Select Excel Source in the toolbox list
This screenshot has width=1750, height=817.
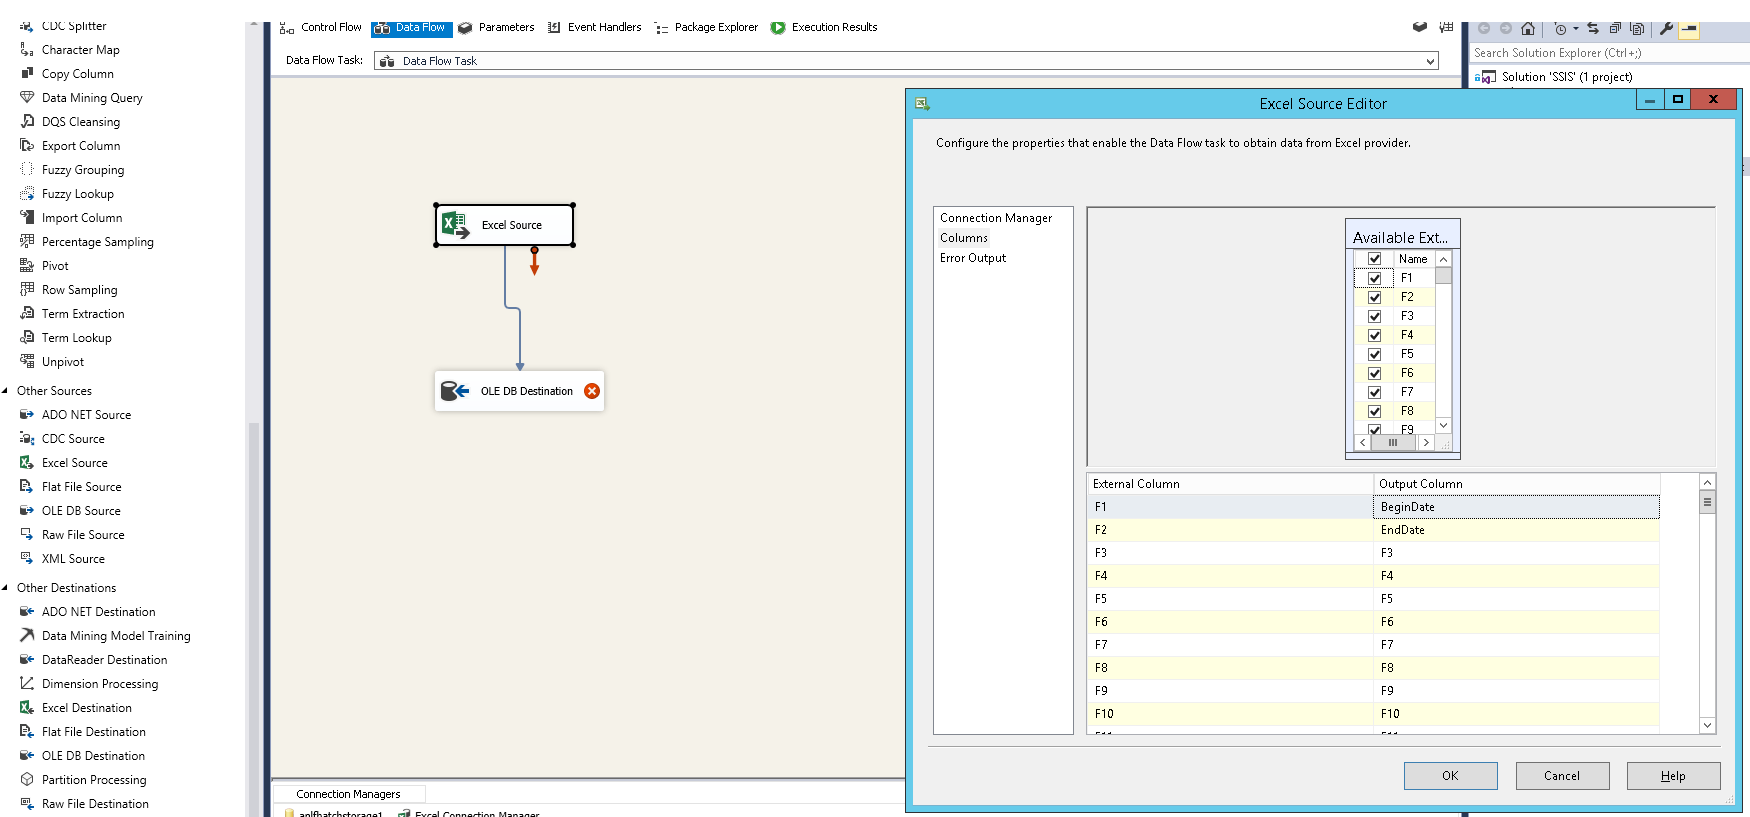click(x=74, y=463)
